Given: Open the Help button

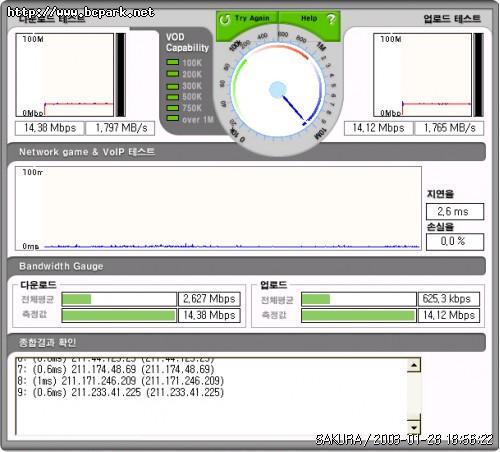Looking at the screenshot, I should (309, 19).
